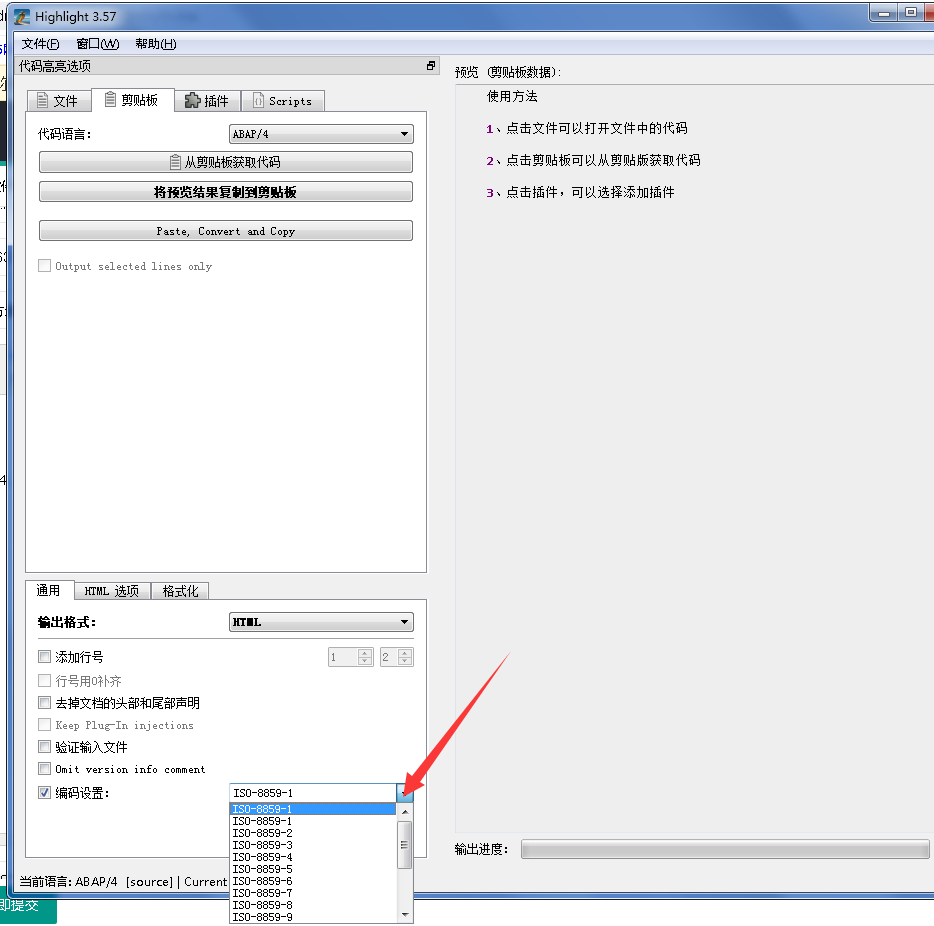Image resolution: width=934 pixels, height=926 pixels.
Task: Click Paste, Convert and Copy button
Action: point(225,231)
